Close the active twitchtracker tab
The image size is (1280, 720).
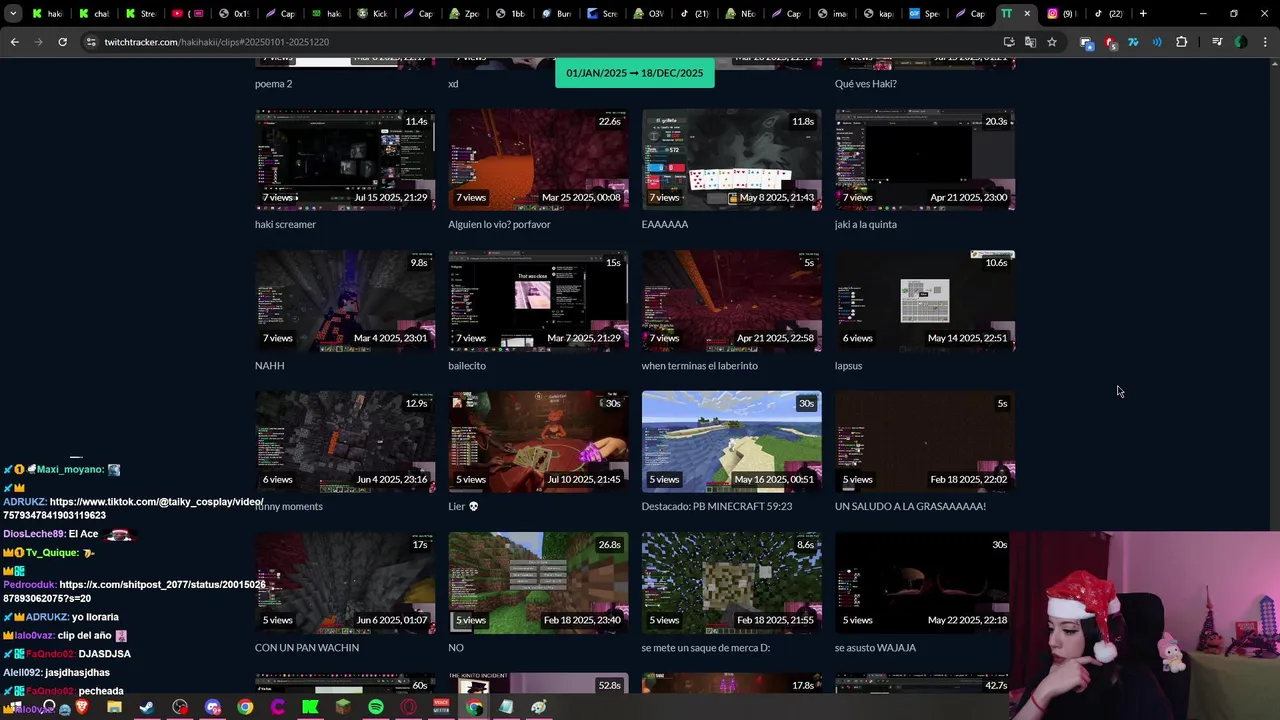[1026, 14]
